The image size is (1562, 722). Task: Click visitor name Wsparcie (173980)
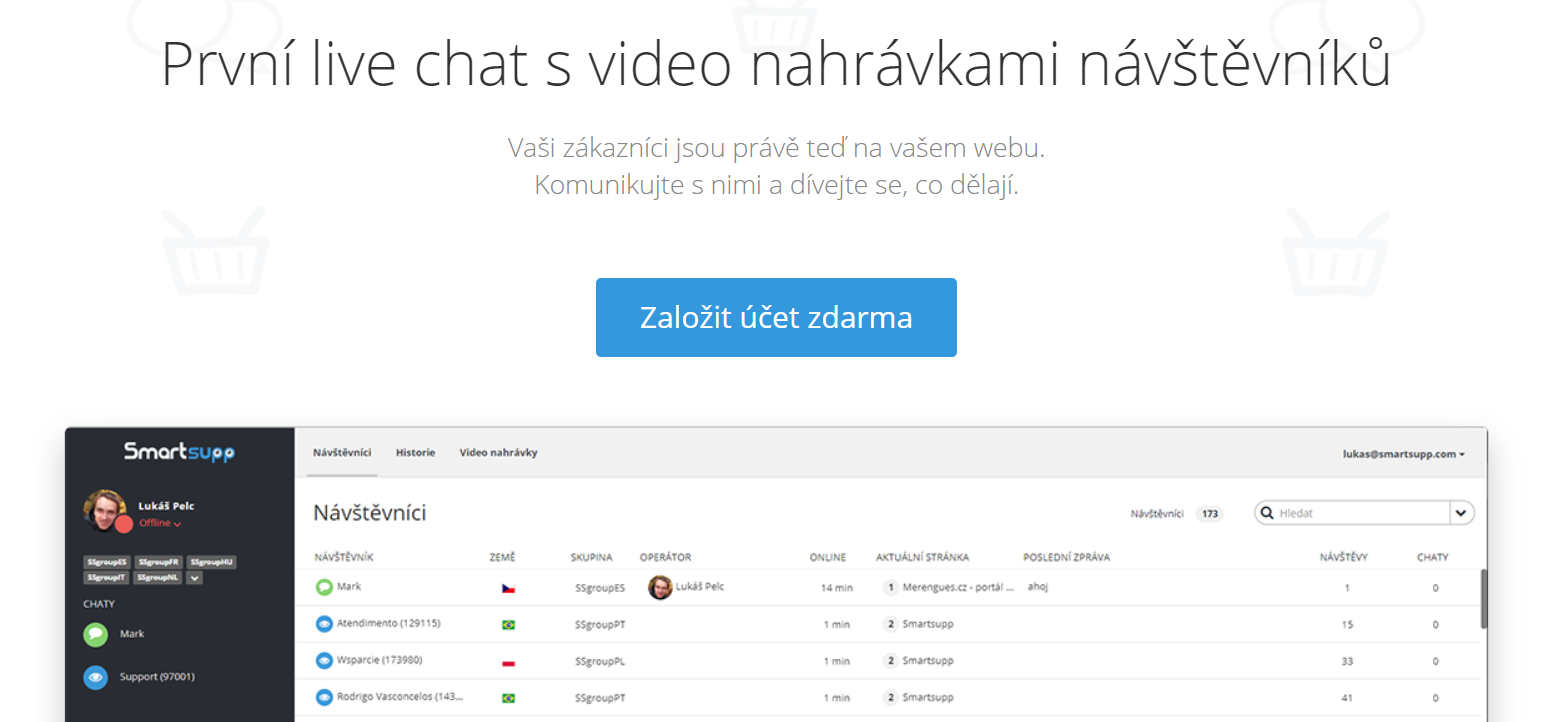tap(381, 660)
